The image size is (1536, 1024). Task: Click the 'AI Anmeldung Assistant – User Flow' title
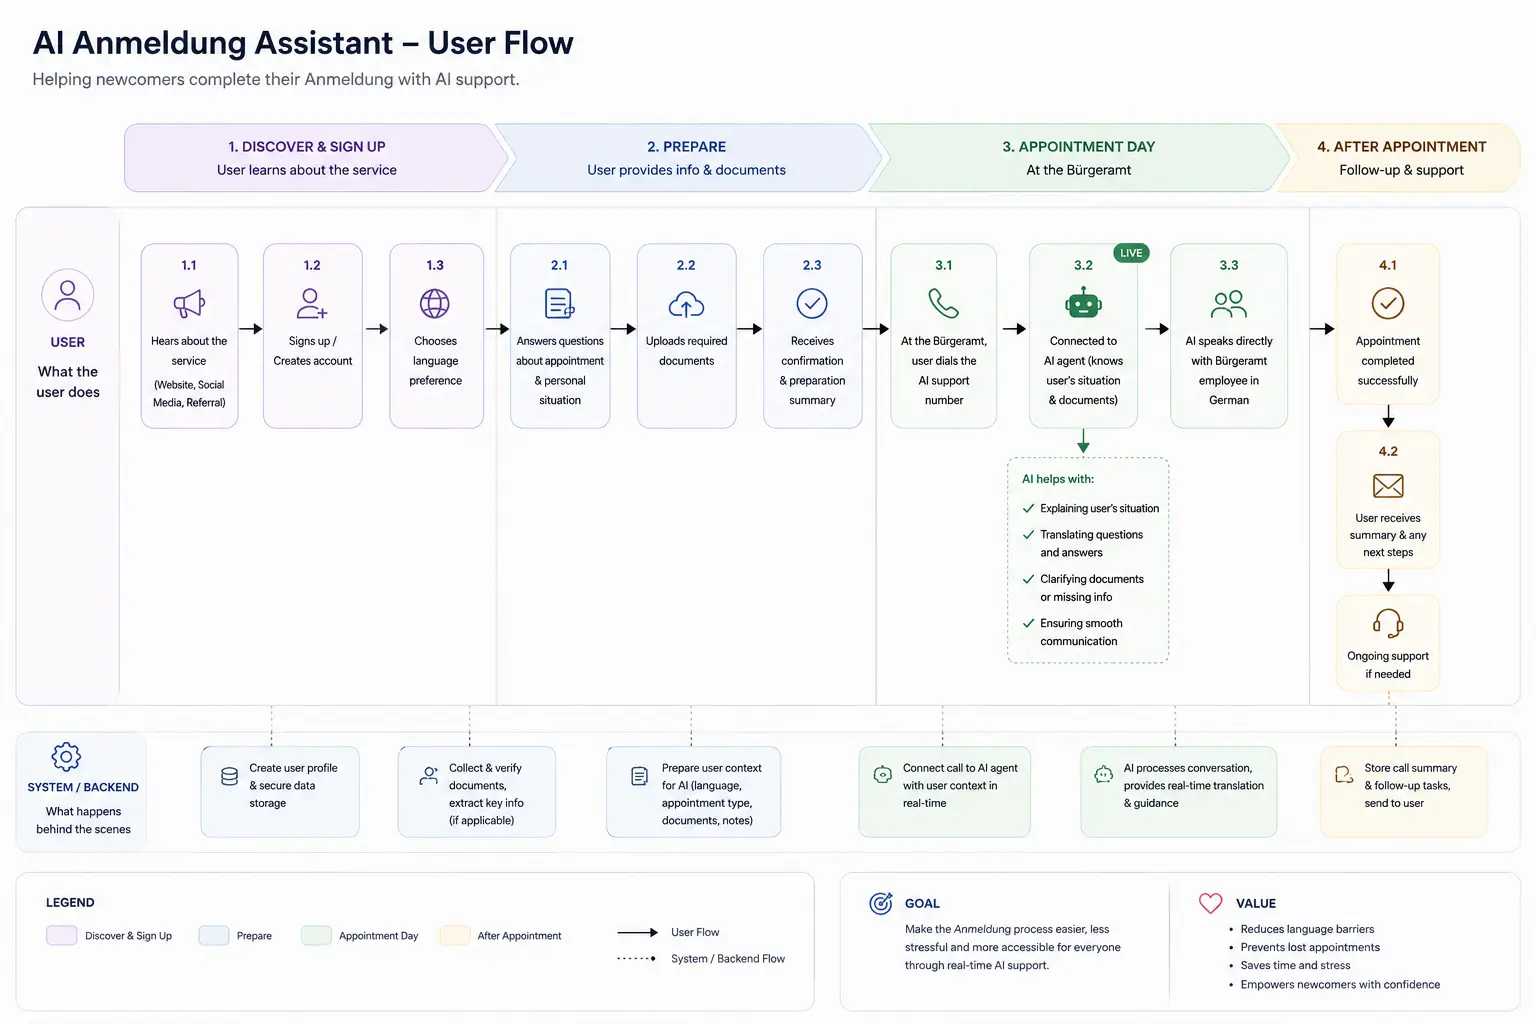tap(303, 43)
